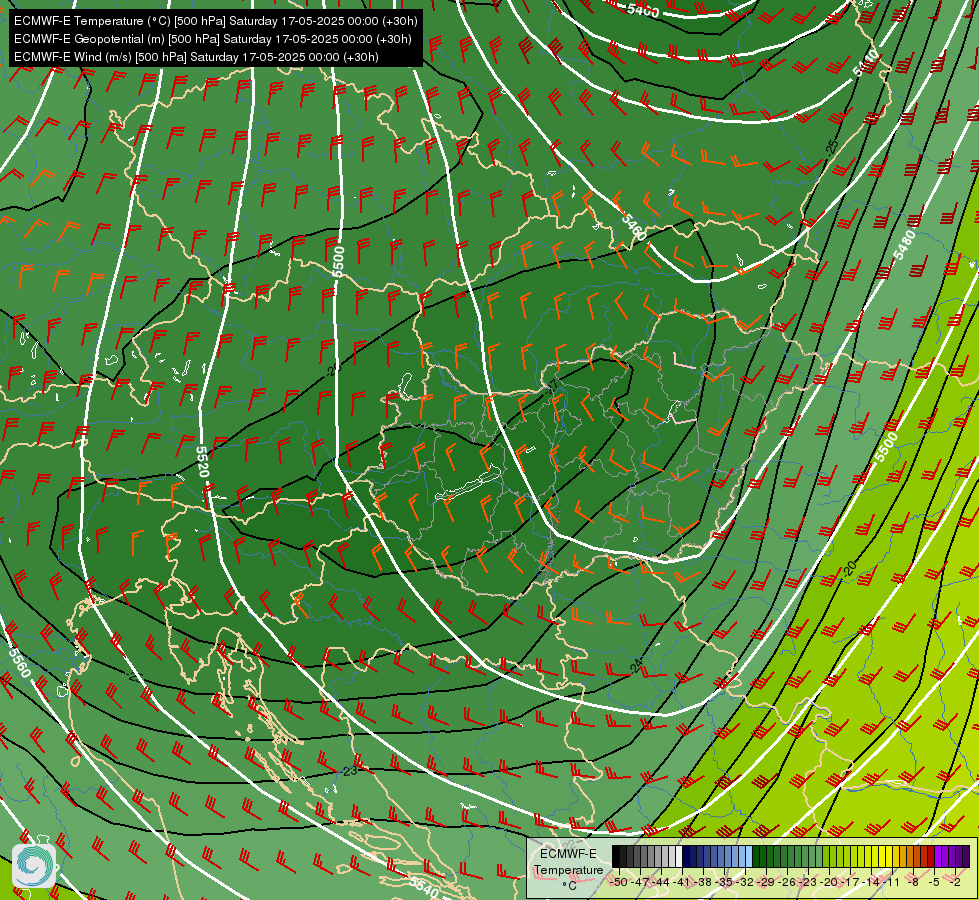The image size is (979, 900).
Task: Click the -26 tick label in legend
Action: (787, 882)
